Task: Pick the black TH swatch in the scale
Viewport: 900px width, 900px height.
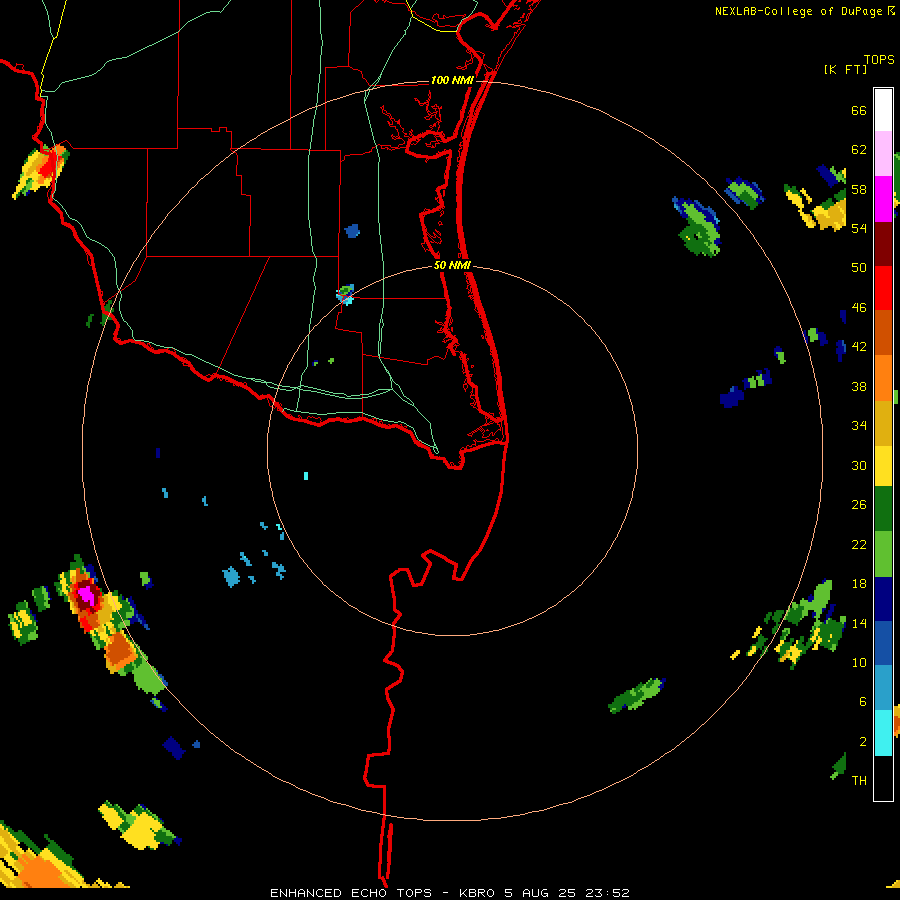Action: [883, 777]
